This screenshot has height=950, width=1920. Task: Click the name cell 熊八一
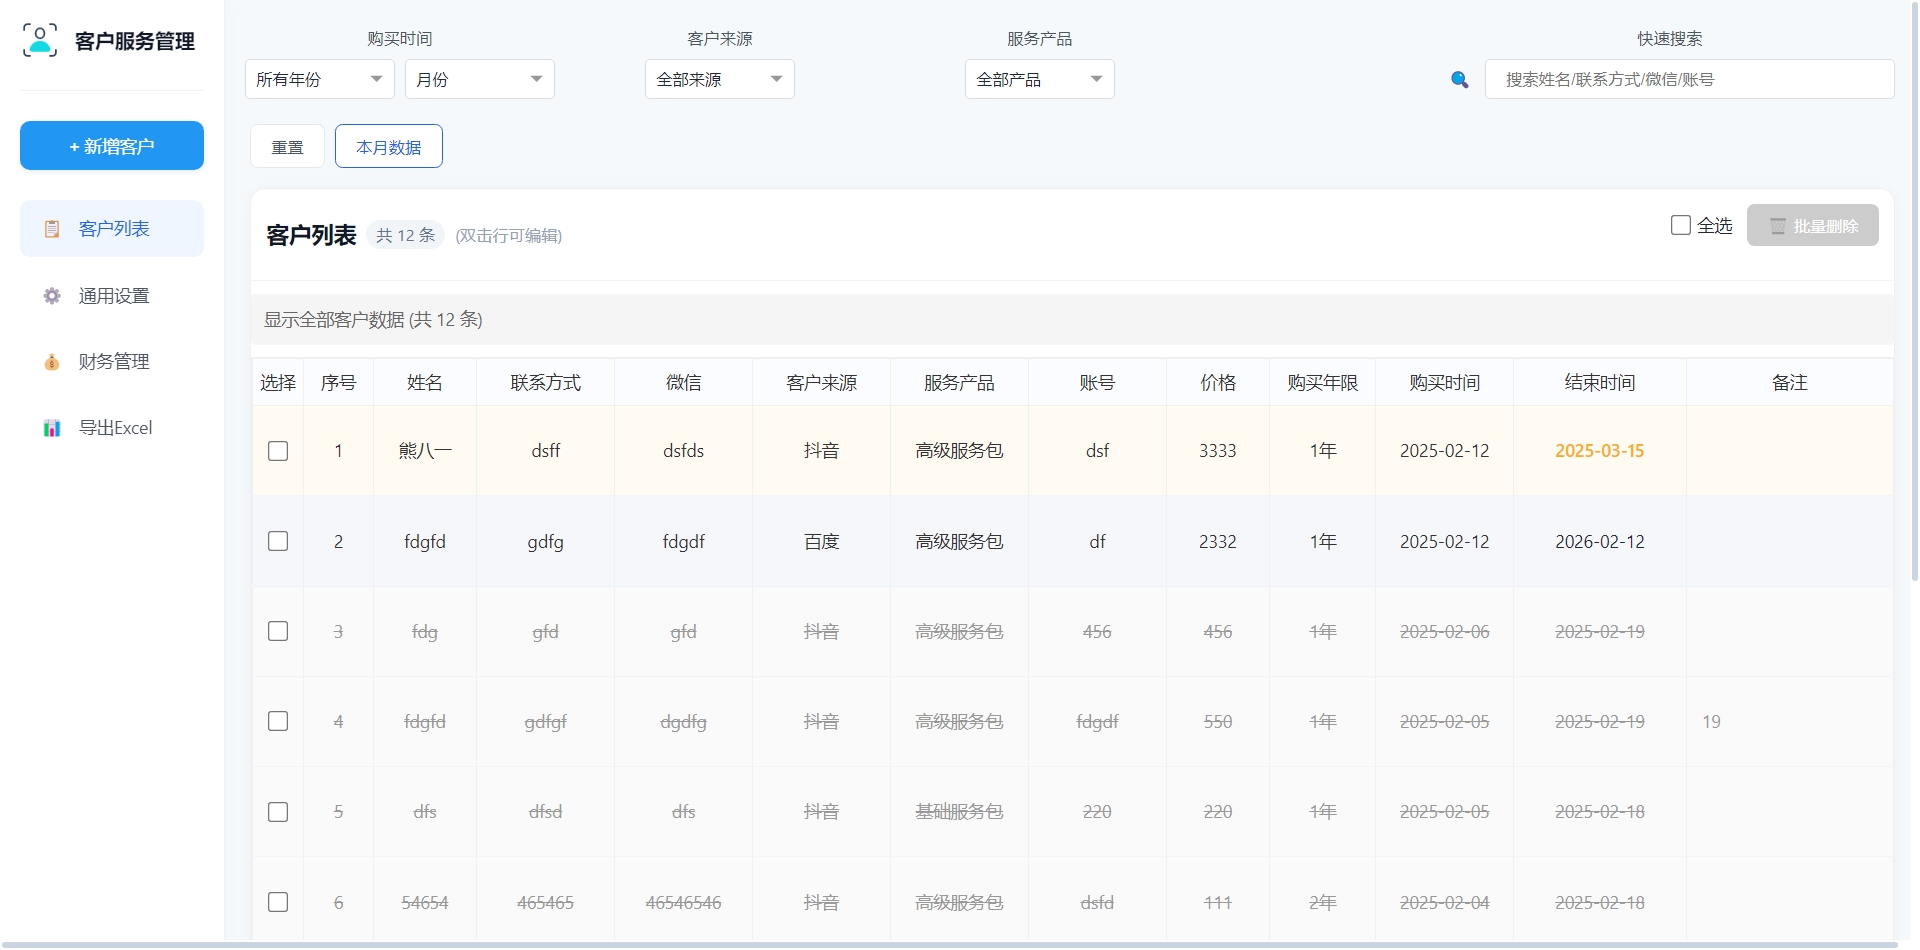pos(425,451)
